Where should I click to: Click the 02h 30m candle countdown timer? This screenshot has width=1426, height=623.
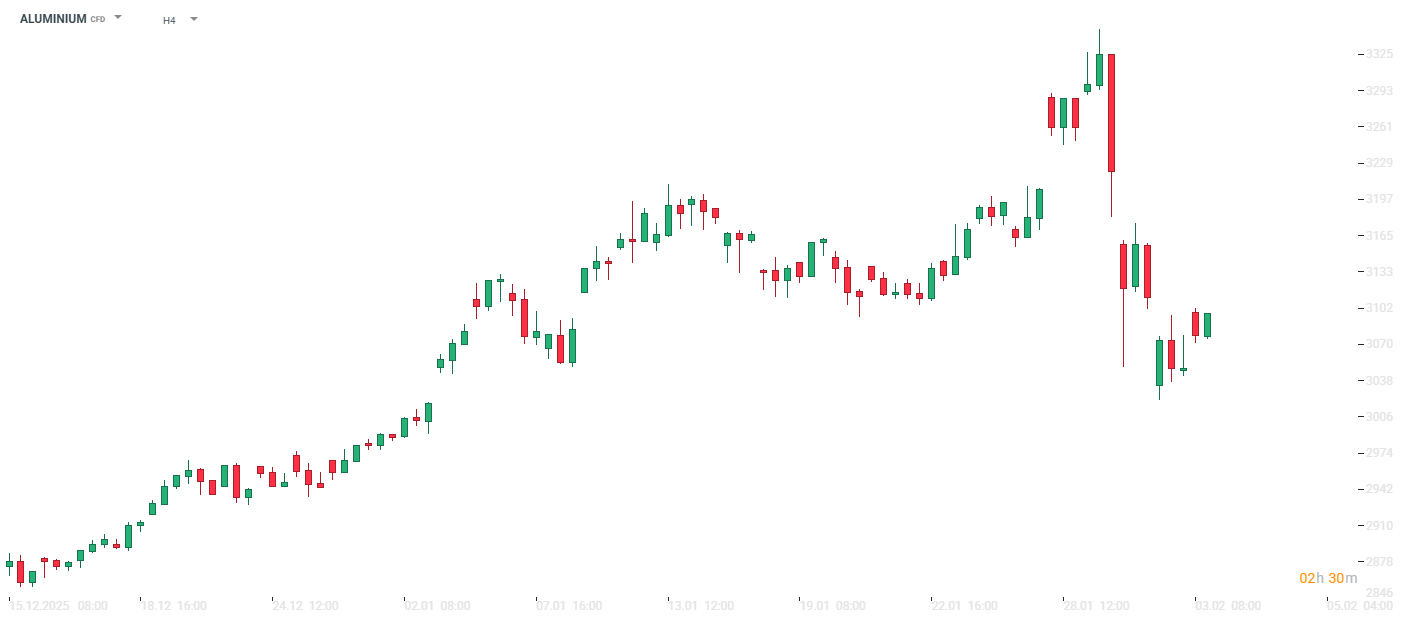click(x=1328, y=578)
